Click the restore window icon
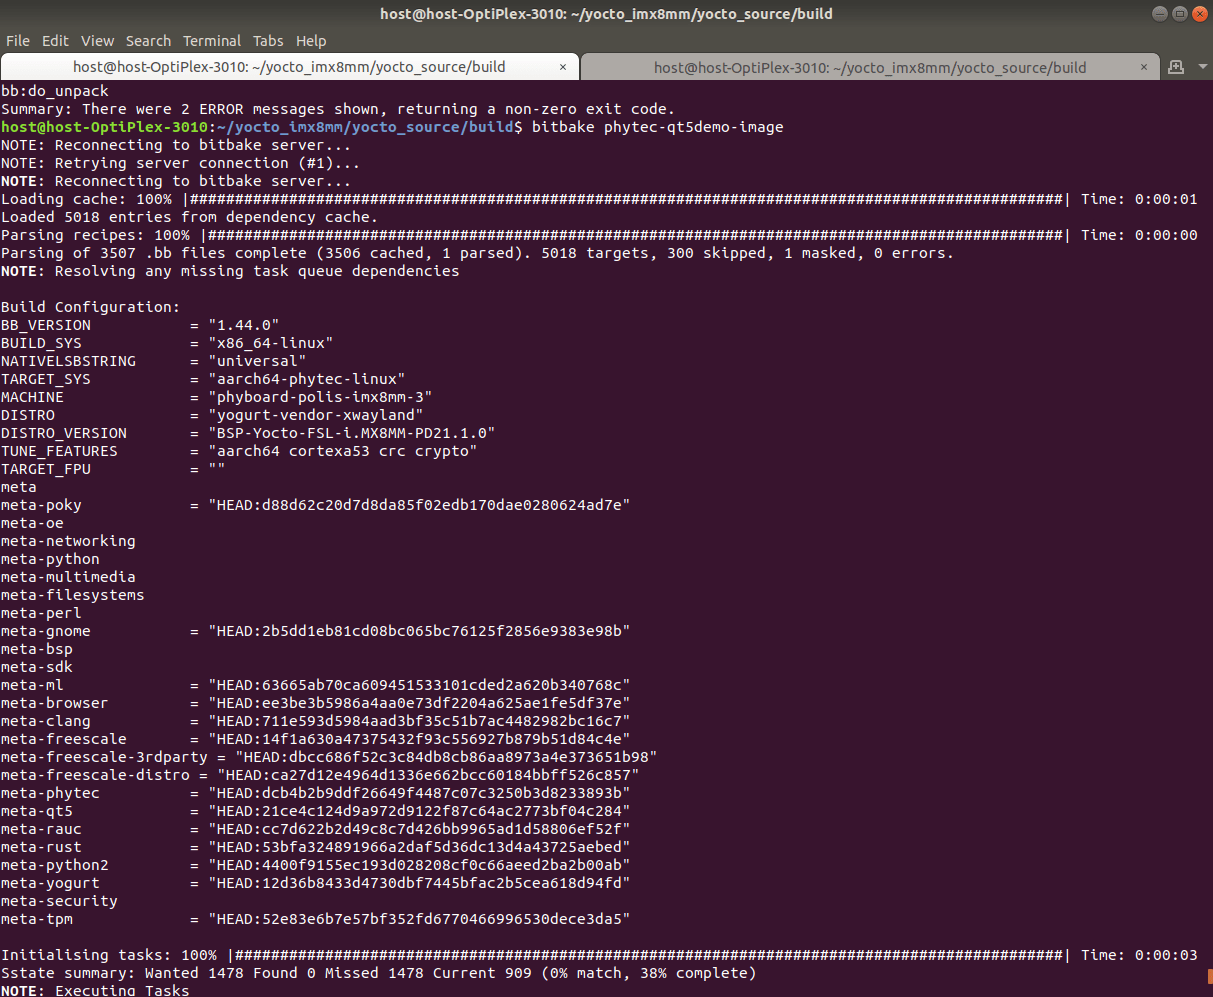The width and height of the screenshot is (1213, 997). (1179, 13)
